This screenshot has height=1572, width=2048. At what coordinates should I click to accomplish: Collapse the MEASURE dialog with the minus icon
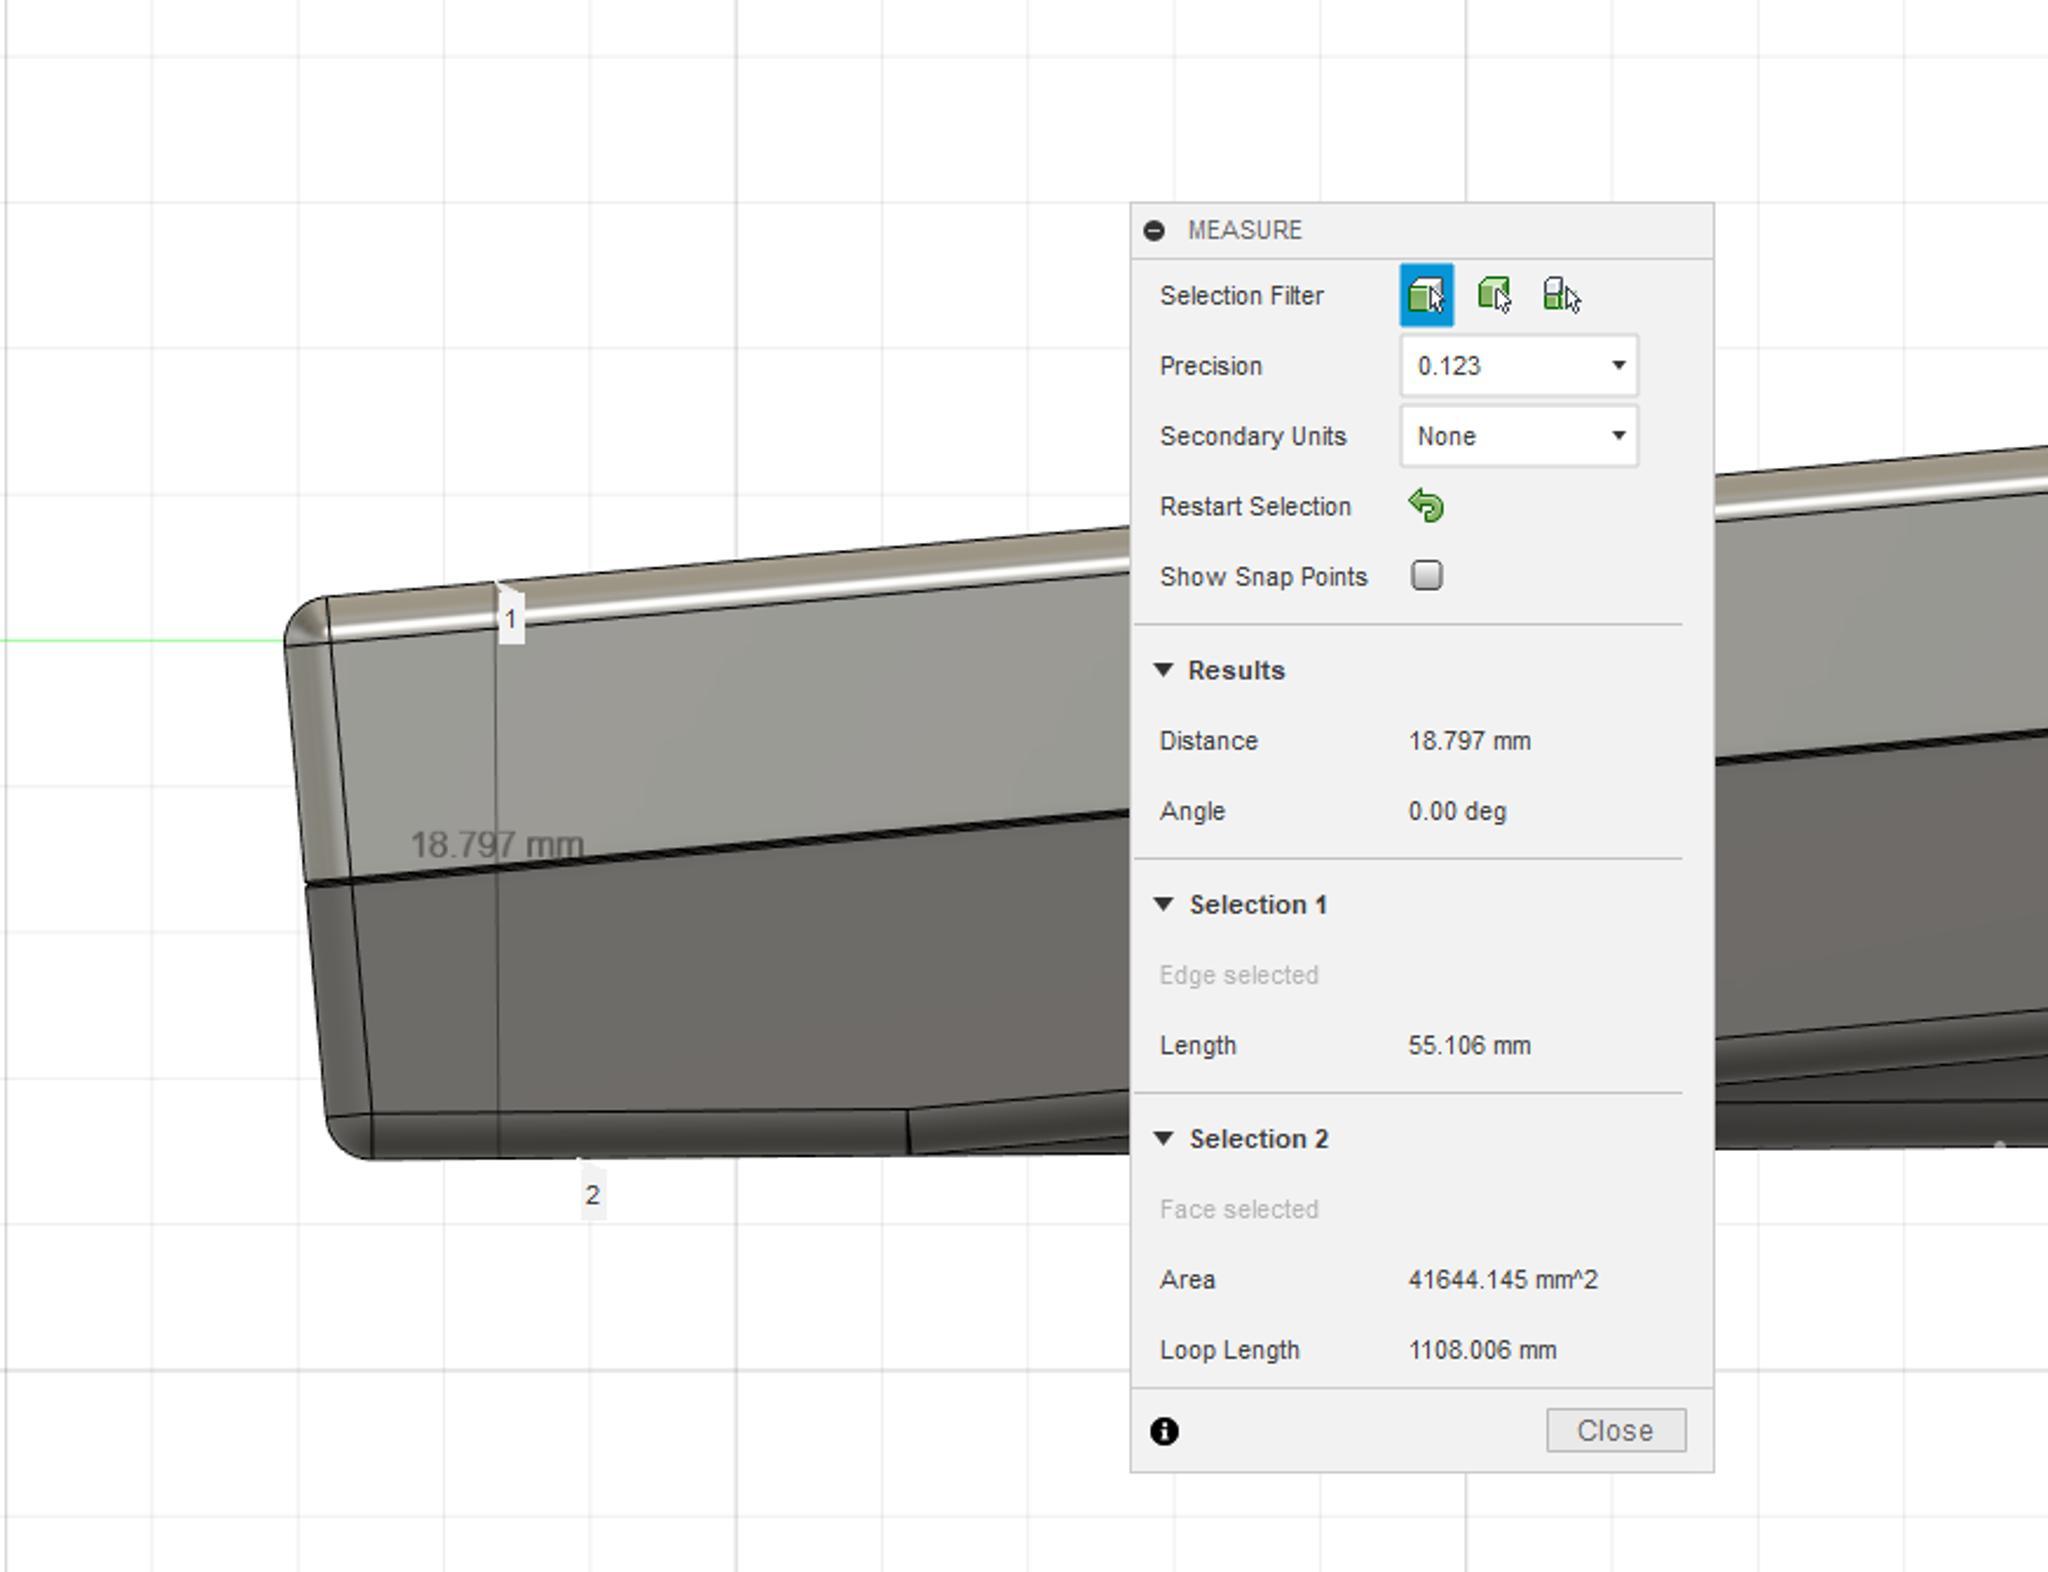click(x=1154, y=231)
